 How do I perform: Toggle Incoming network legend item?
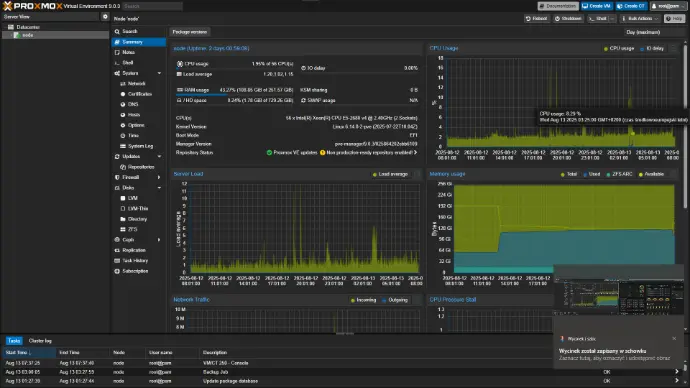point(363,300)
